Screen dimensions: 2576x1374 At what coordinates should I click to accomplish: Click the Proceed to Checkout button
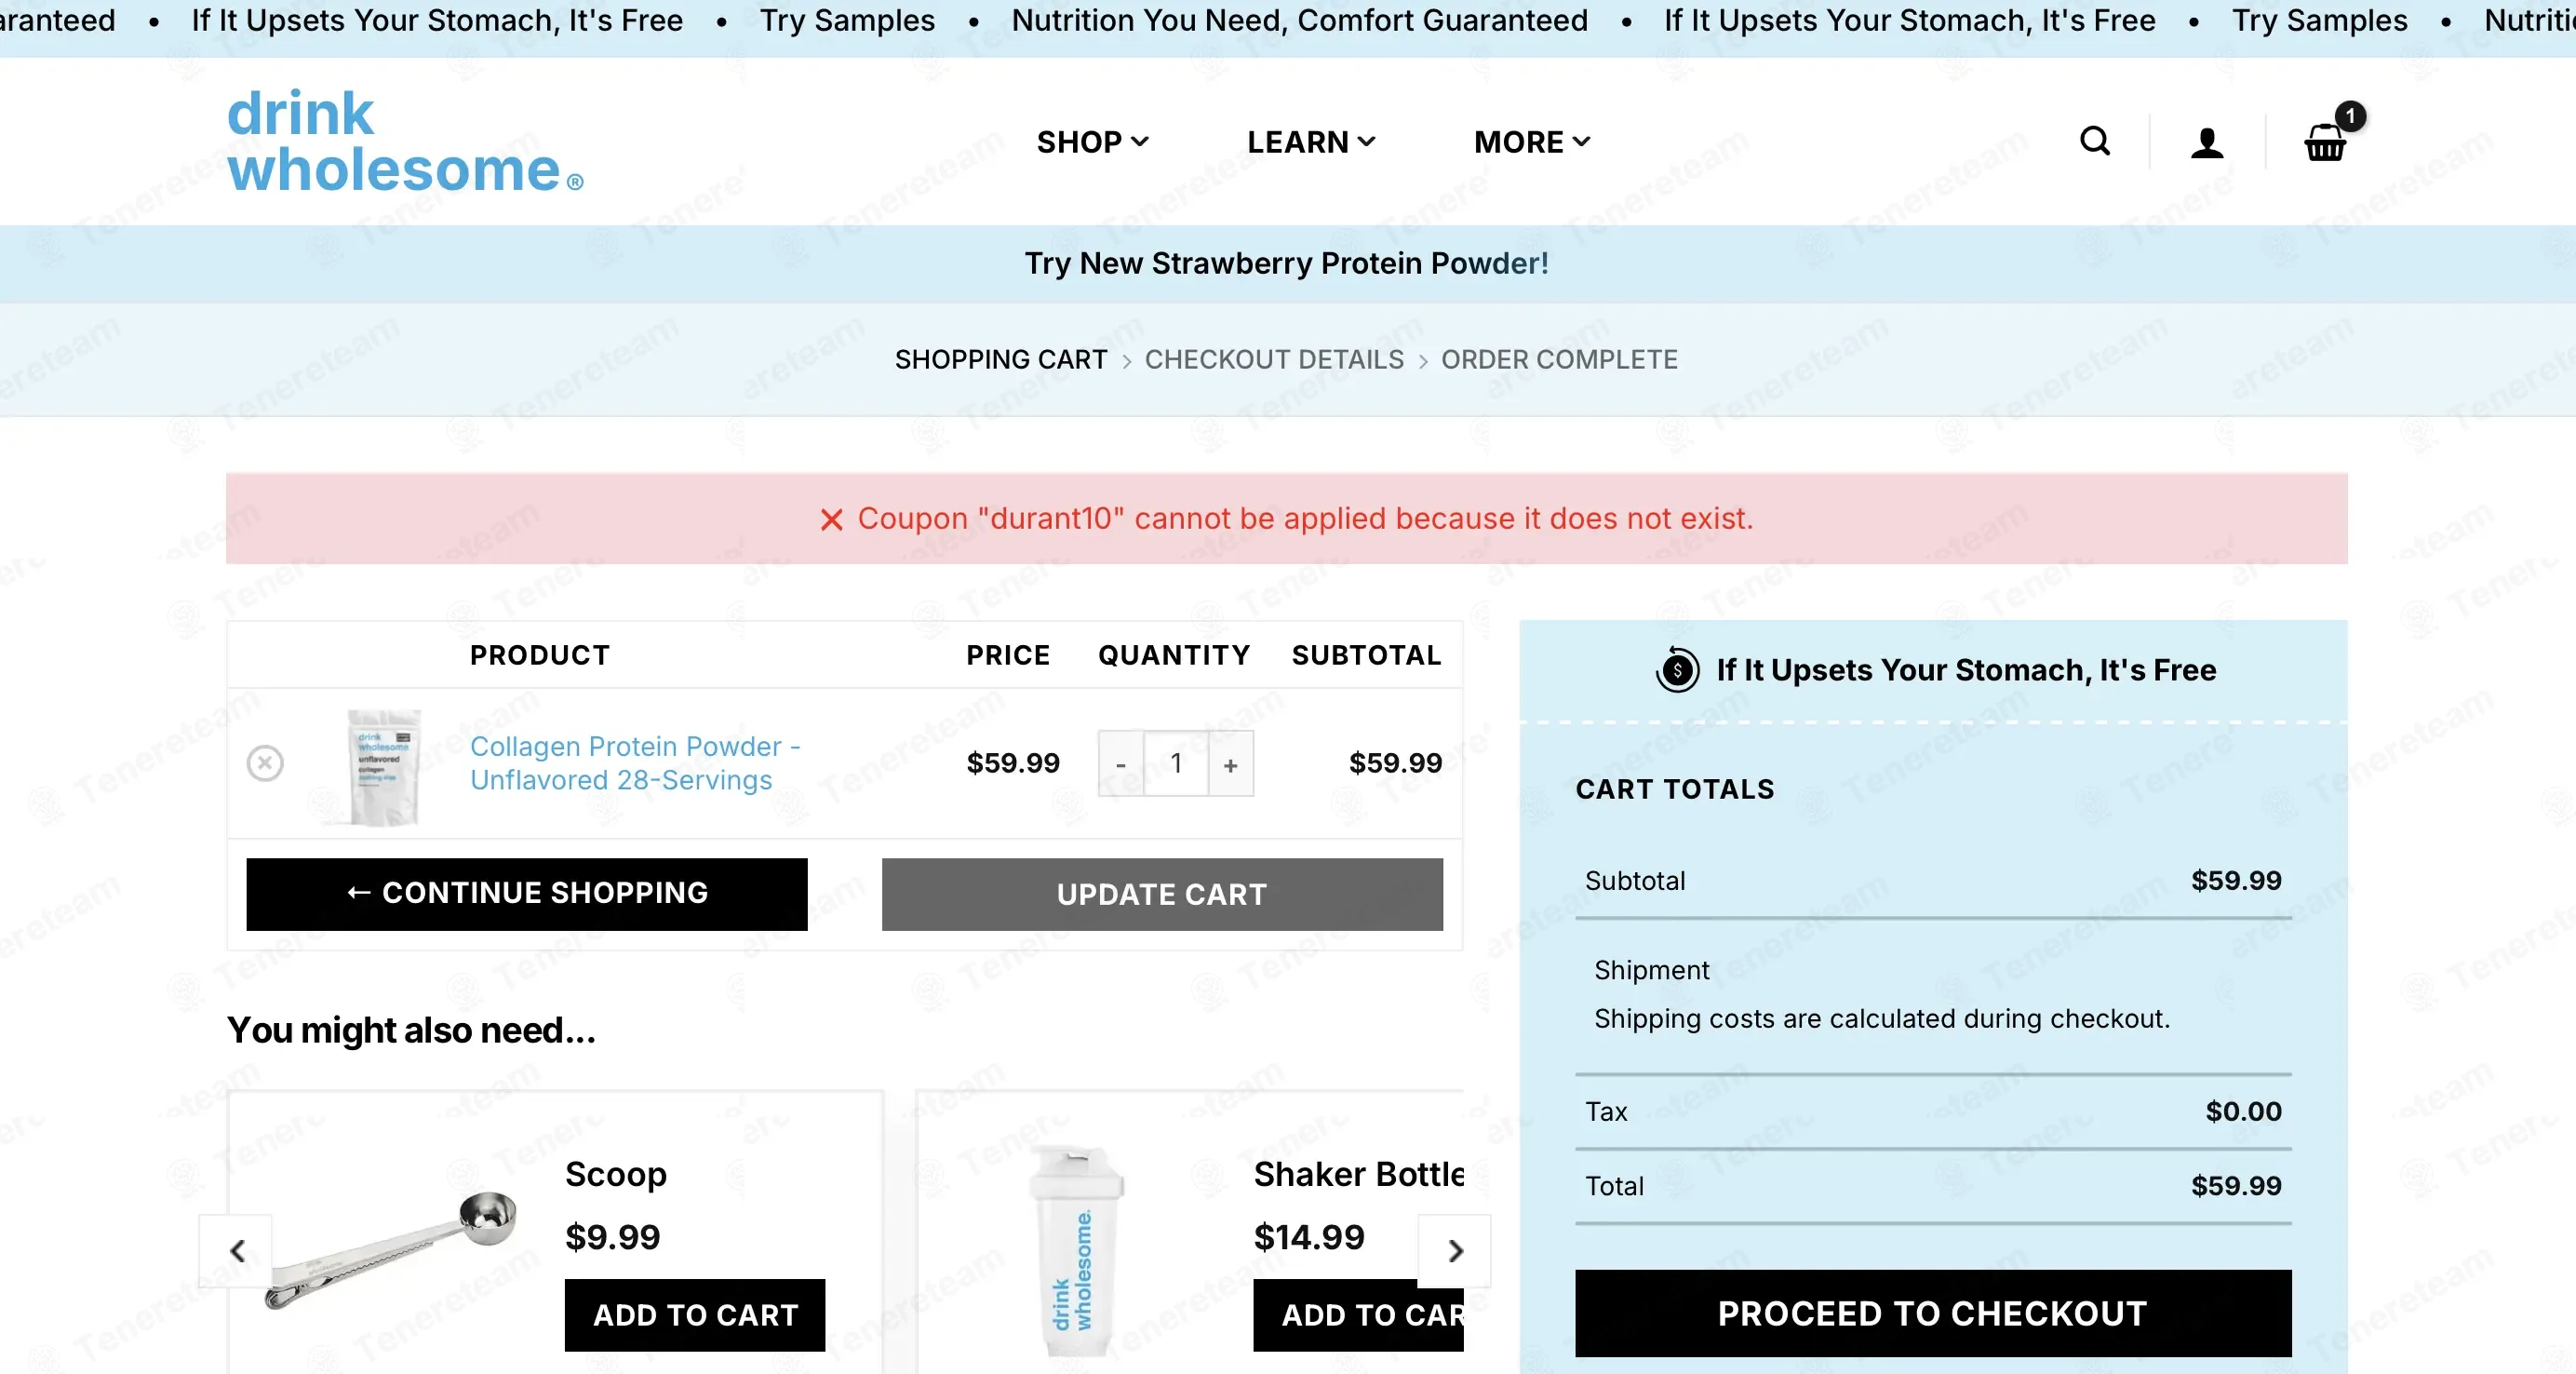tap(1933, 1313)
